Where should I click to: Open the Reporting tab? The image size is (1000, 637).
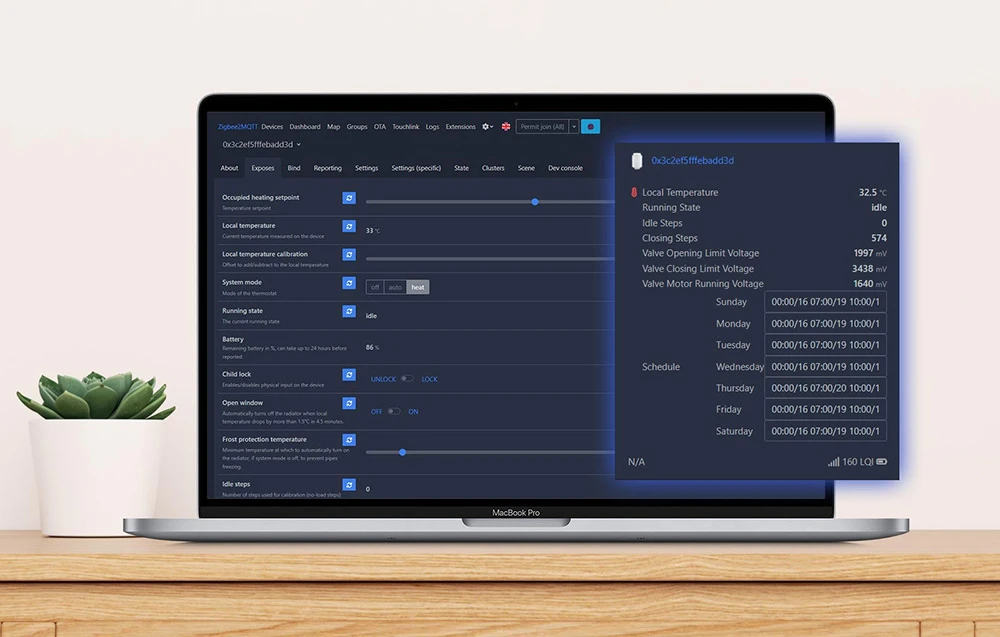click(328, 168)
